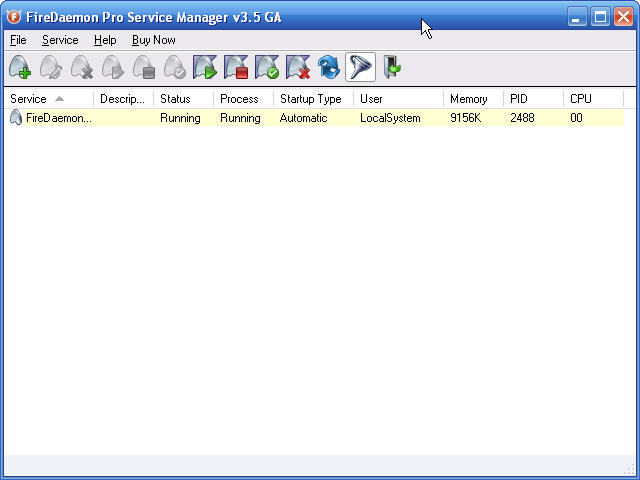Click Install all services green check icon
The height and width of the screenshot is (480, 640).
[267, 67]
